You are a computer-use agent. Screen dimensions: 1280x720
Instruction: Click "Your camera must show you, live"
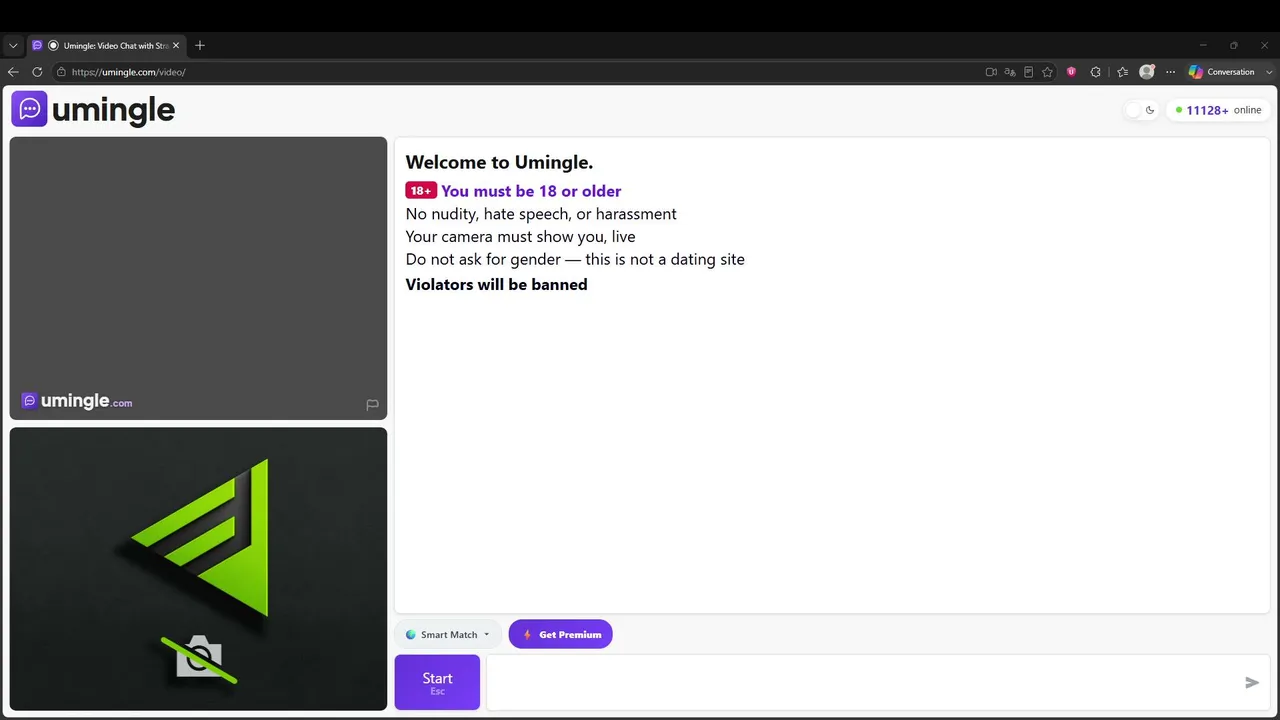(x=520, y=237)
